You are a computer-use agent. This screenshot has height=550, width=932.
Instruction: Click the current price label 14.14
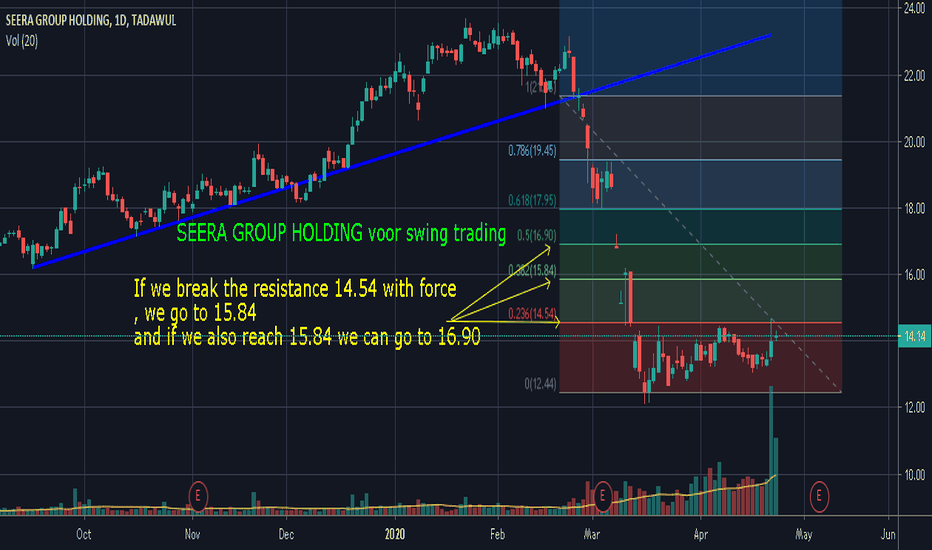(x=914, y=337)
